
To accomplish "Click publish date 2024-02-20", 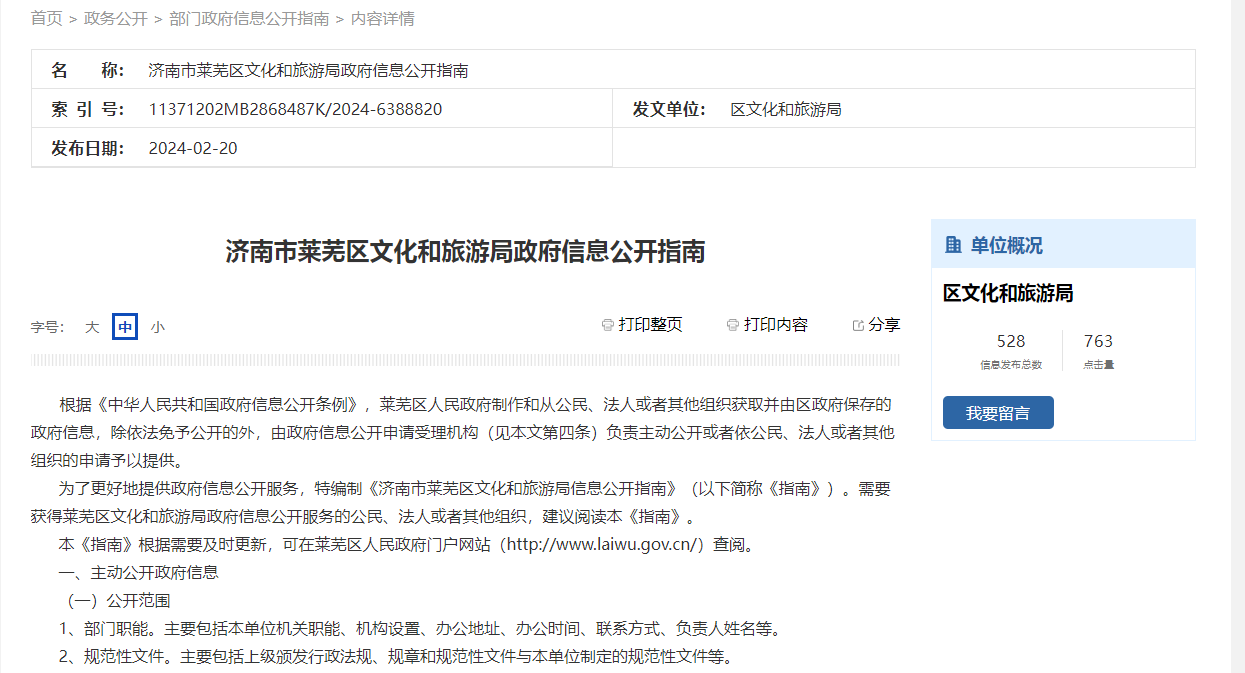I will (x=193, y=148).
